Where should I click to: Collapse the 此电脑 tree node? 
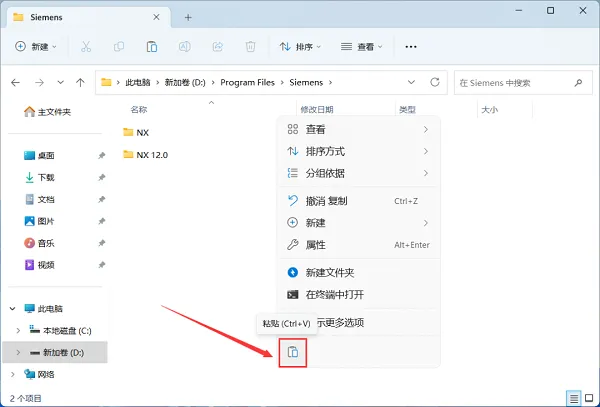(13, 308)
